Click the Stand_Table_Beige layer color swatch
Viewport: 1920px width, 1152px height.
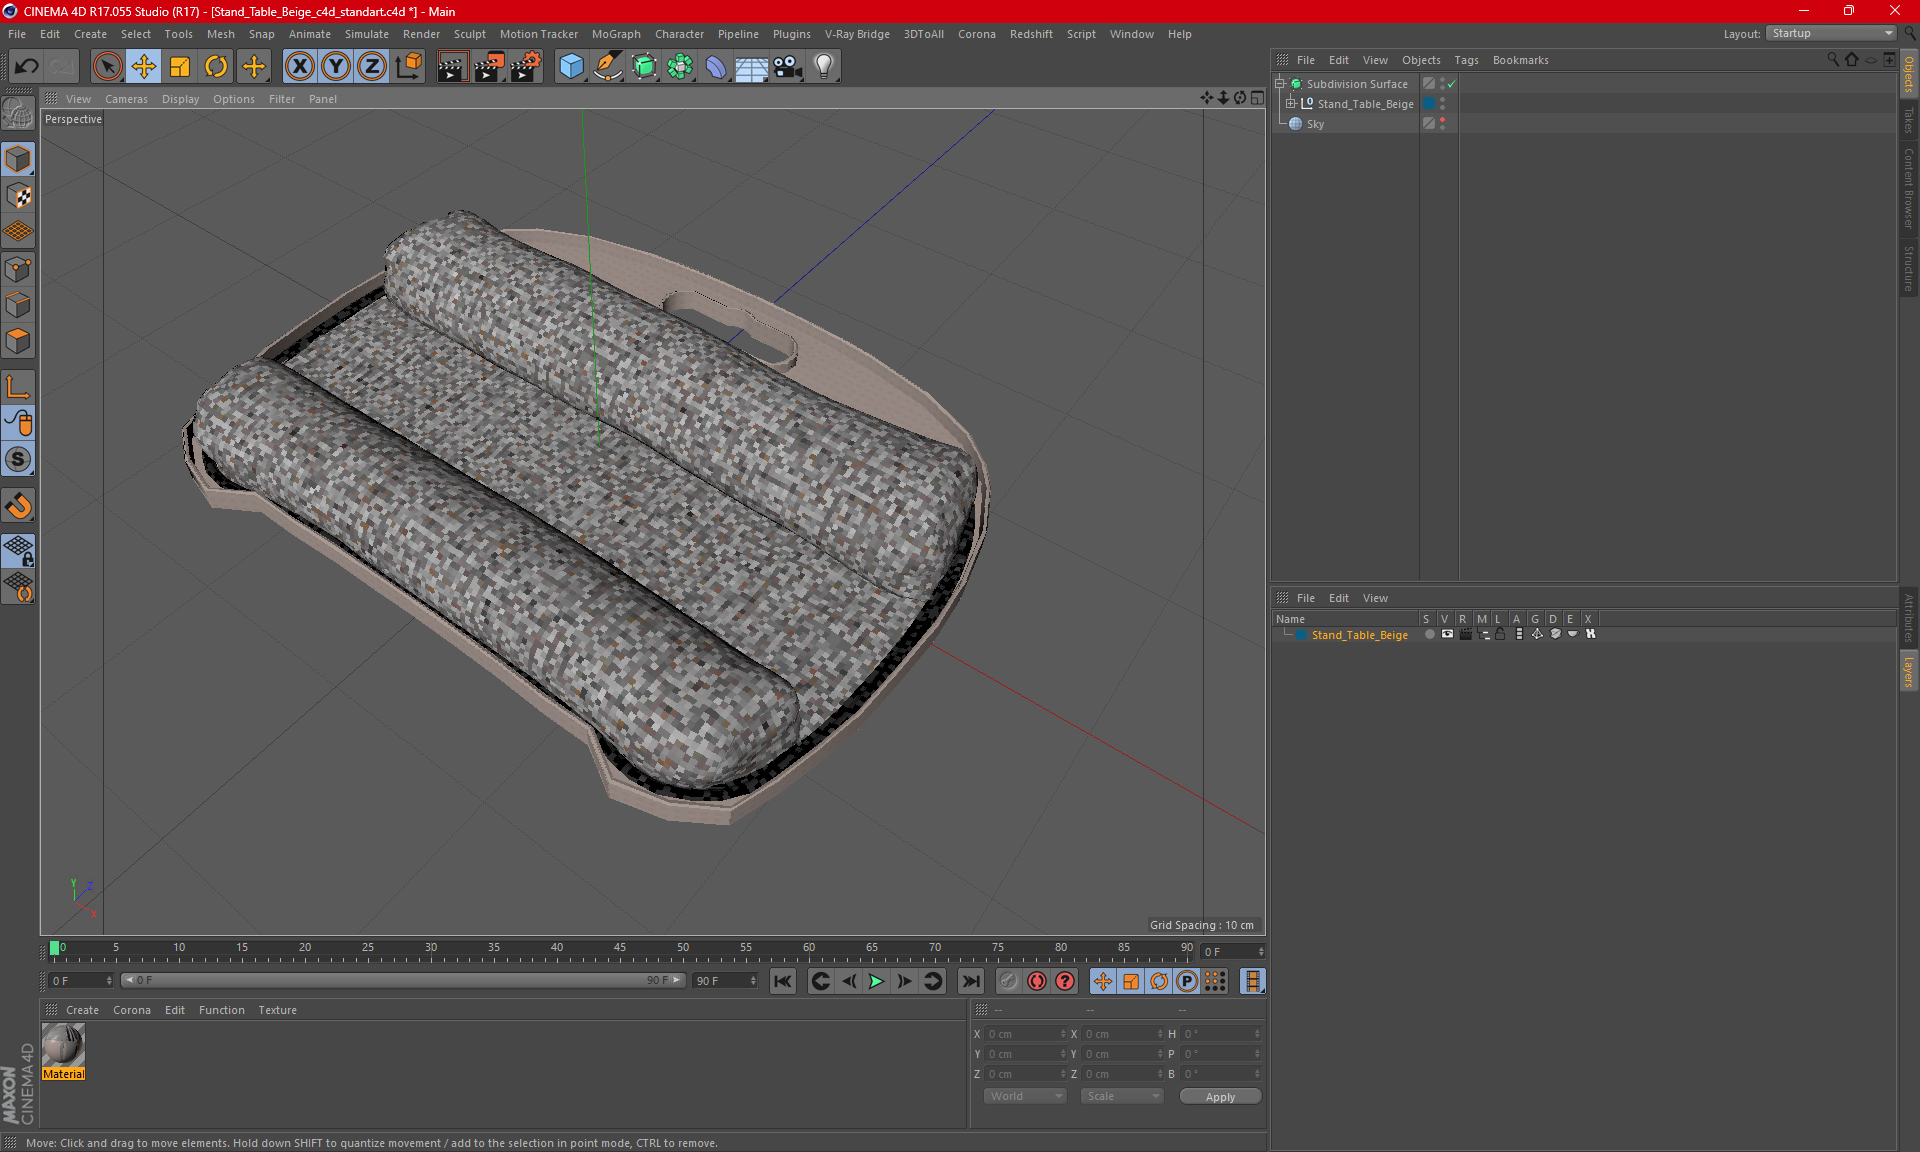pyautogui.click(x=1301, y=635)
